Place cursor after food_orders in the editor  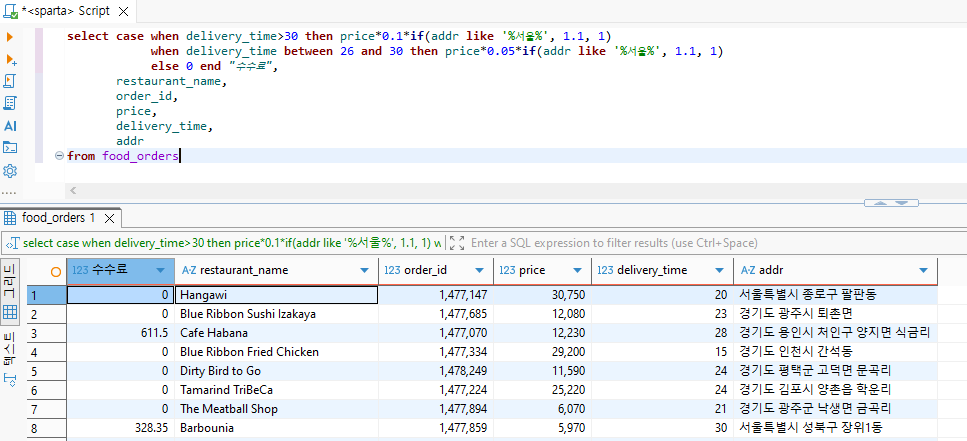179,156
